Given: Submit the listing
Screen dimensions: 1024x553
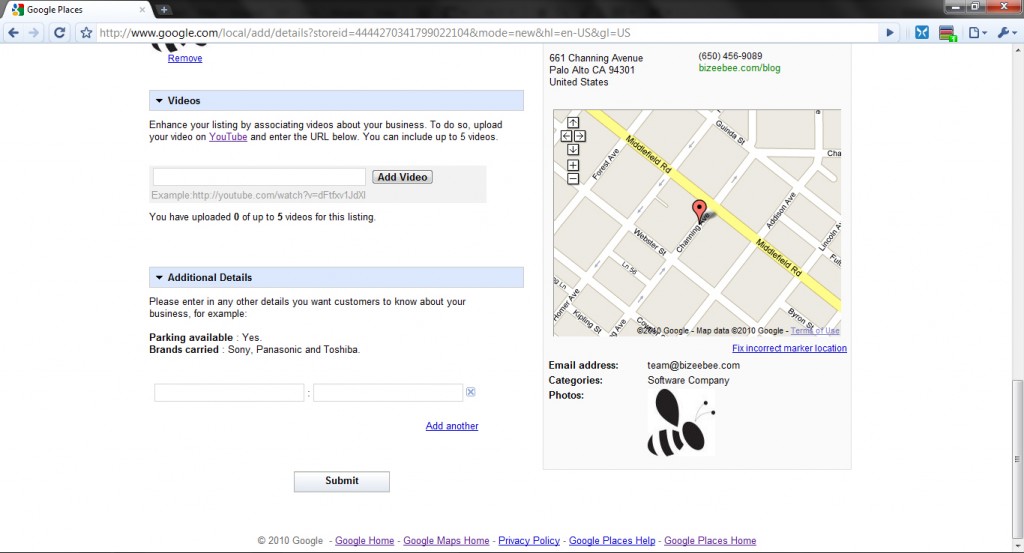Looking at the screenshot, I should click(342, 481).
